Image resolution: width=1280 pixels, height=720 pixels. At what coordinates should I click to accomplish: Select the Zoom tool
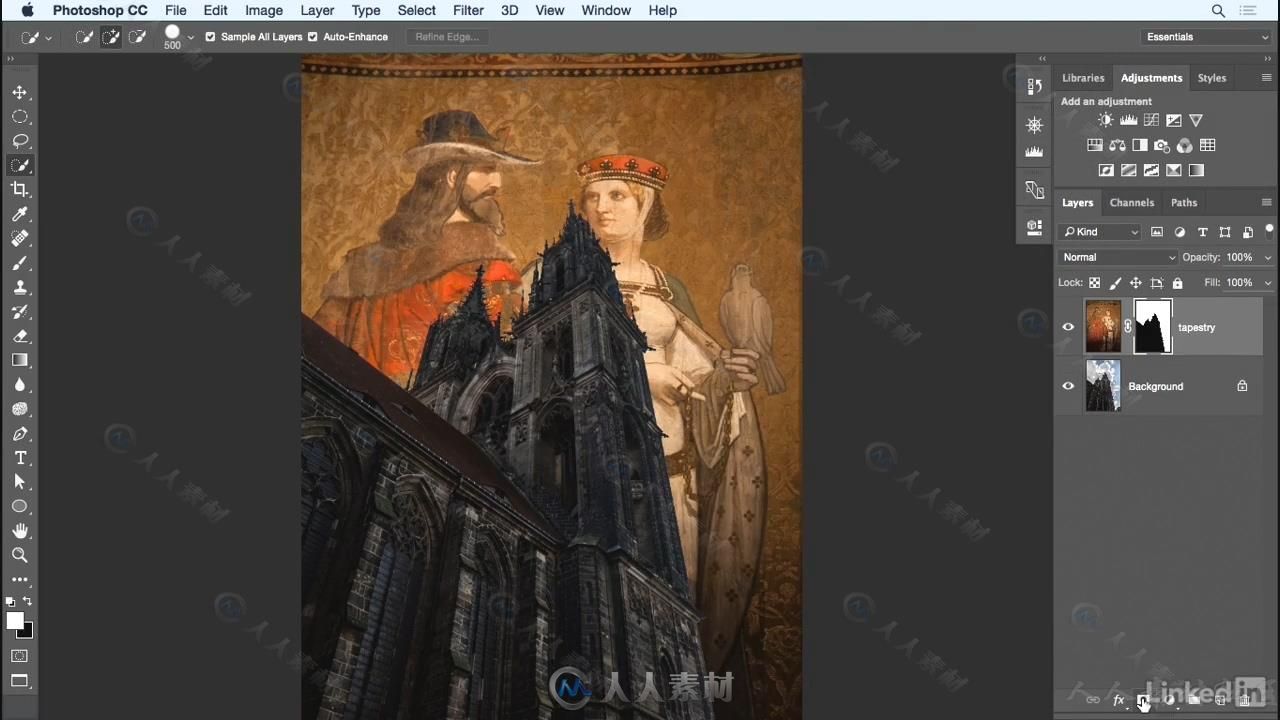pos(19,555)
